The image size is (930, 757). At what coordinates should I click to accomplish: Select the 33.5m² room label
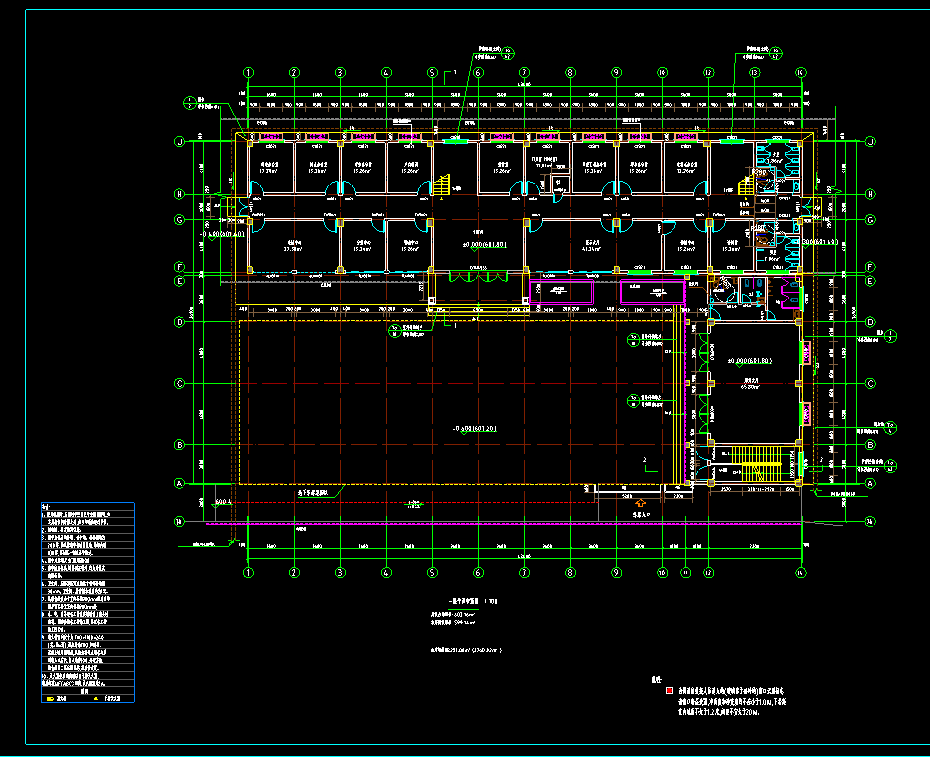tap(294, 246)
